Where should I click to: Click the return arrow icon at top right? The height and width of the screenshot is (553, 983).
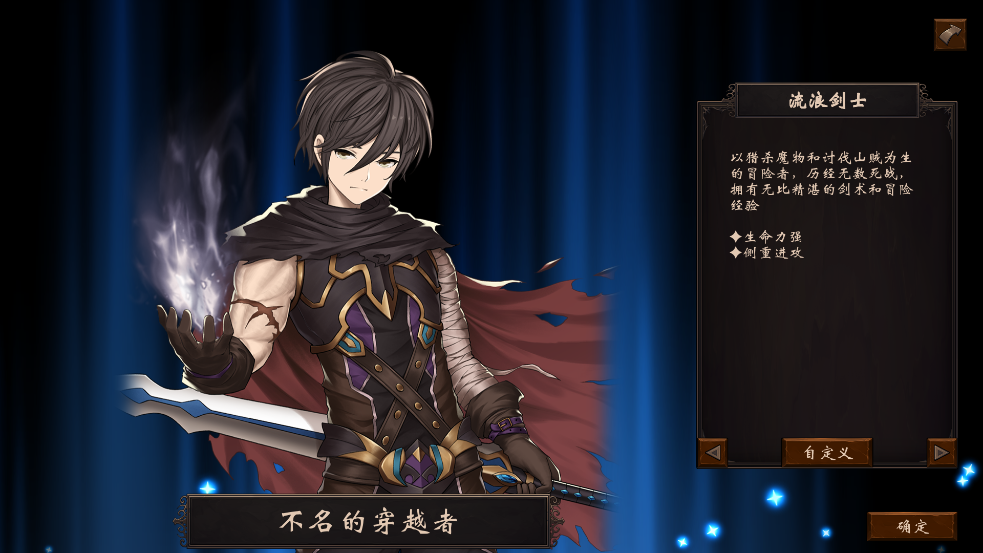pos(950,34)
